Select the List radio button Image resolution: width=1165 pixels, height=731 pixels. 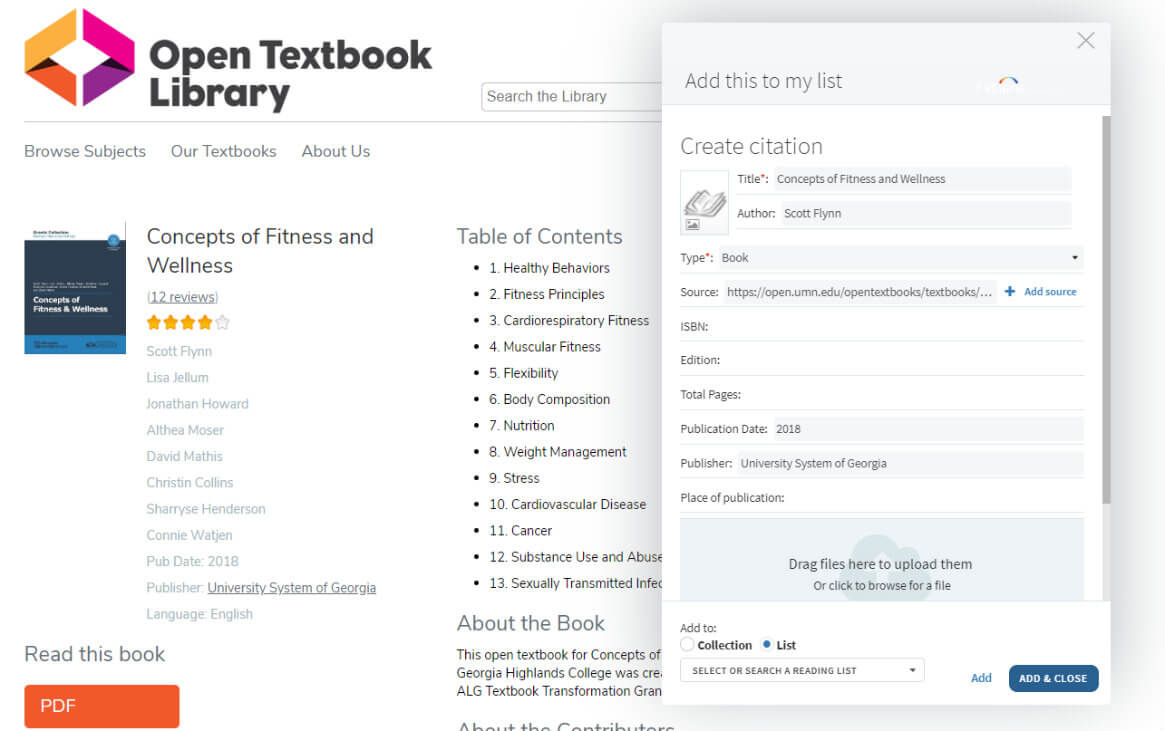pyautogui.click(x=767, y=645)
